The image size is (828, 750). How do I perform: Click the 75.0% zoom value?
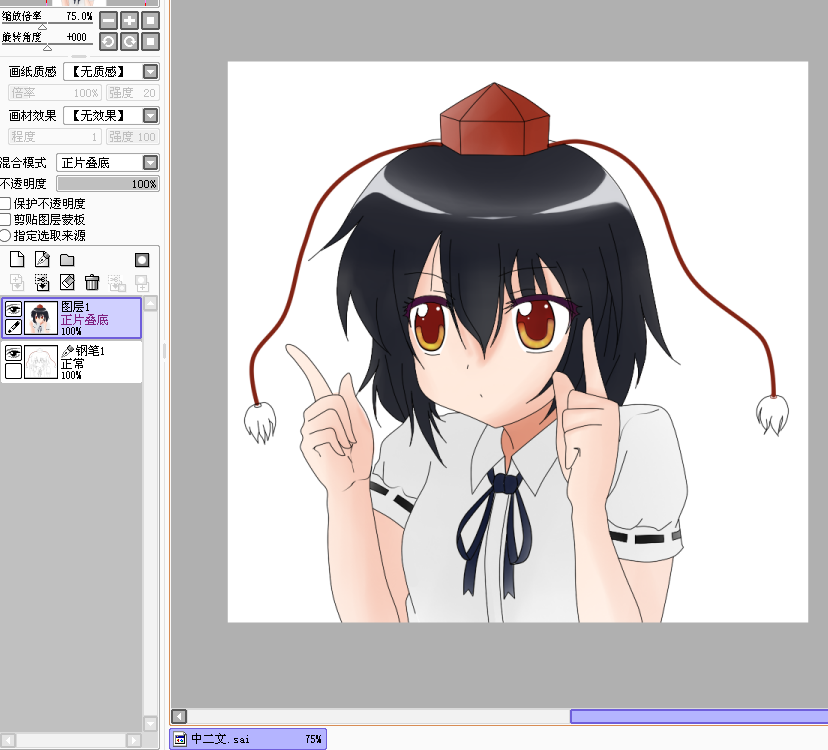pyautogui.click(x=79, y=16)
